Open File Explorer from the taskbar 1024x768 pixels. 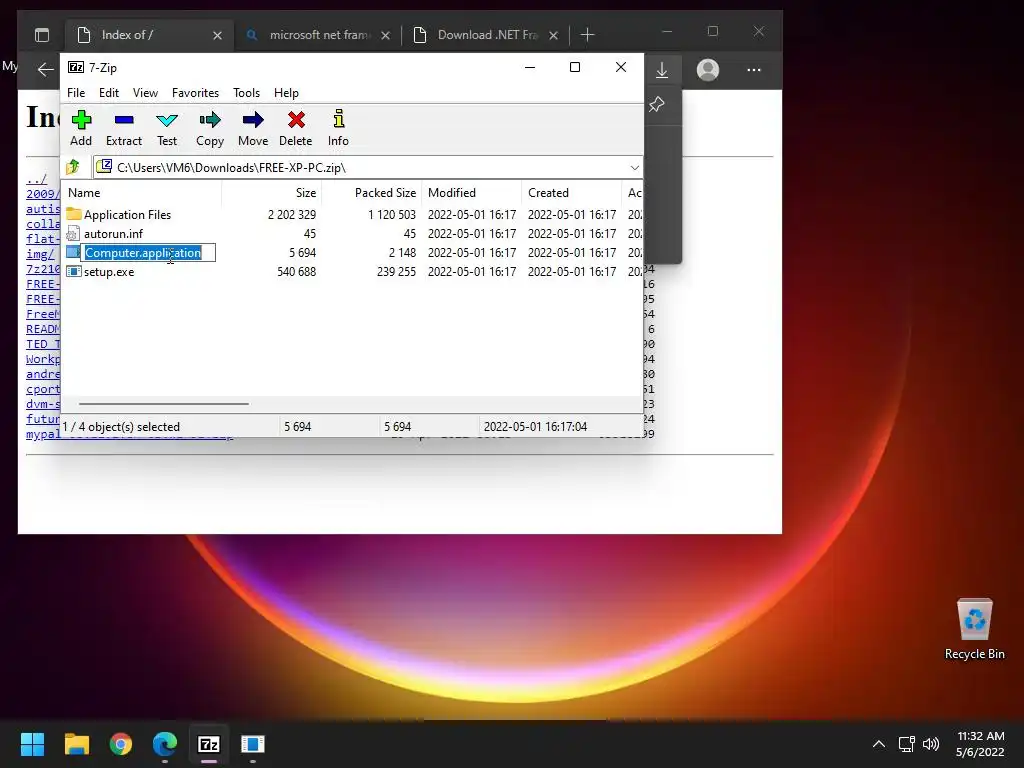76,744
